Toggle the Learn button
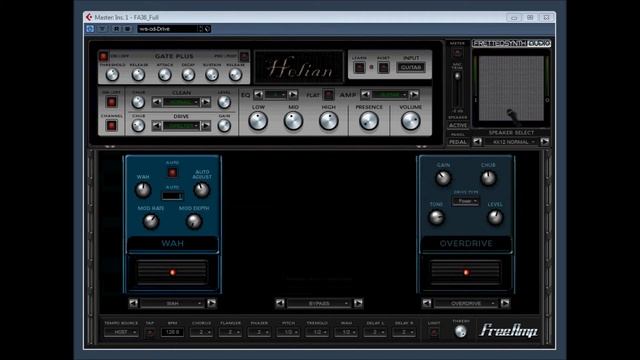640x360 pixels. [360, 67]
